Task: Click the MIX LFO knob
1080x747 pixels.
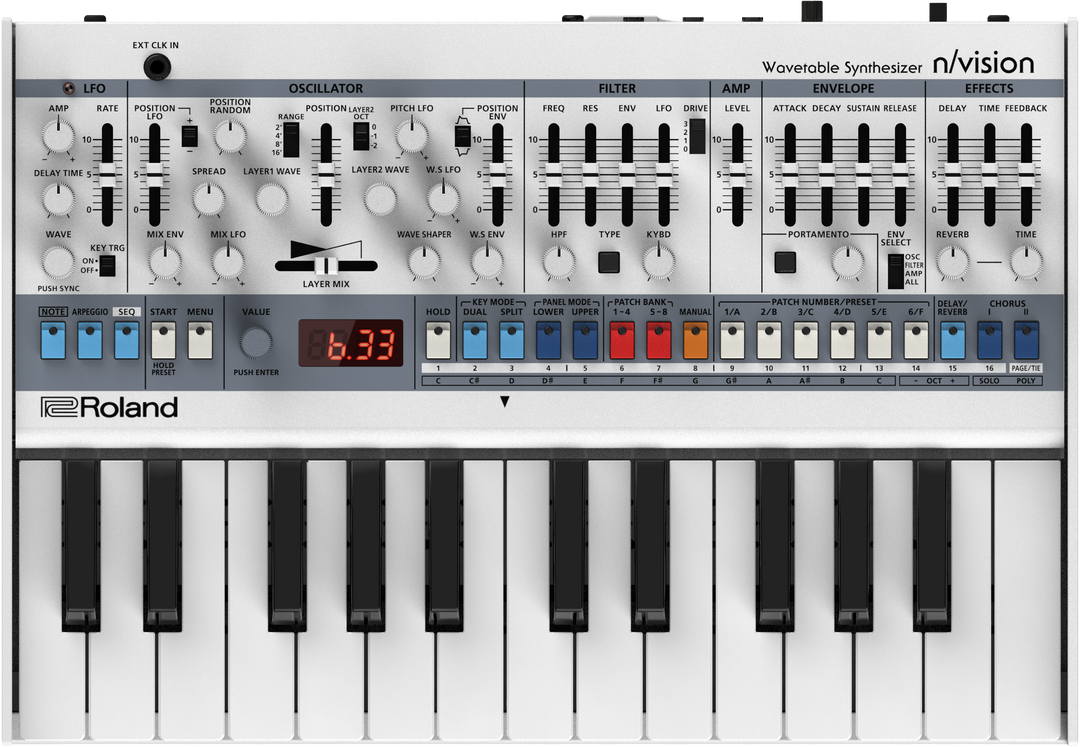Action: [229, 262]
